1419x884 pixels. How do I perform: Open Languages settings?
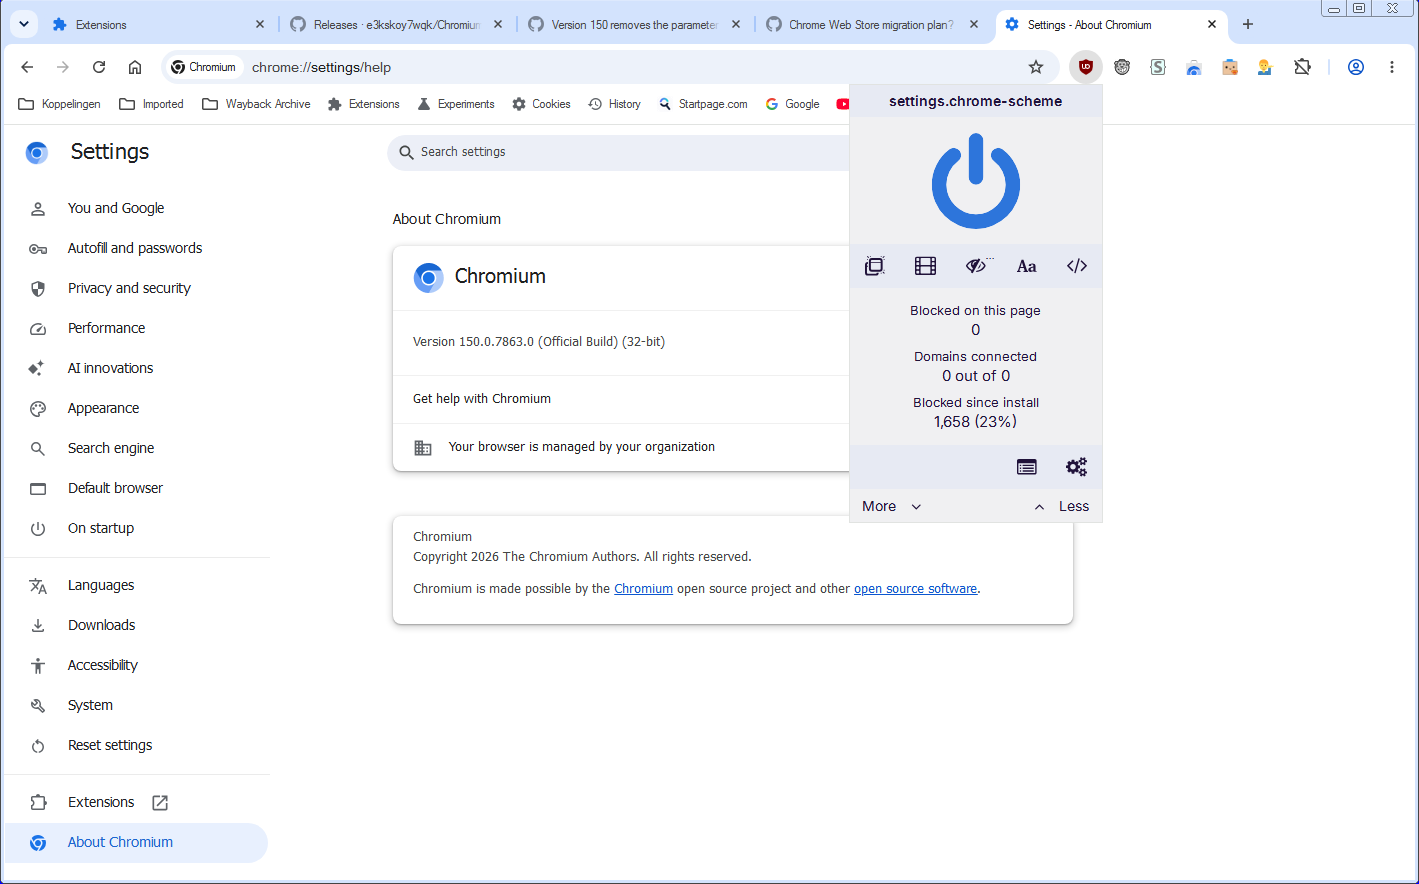tap(136, 585)
